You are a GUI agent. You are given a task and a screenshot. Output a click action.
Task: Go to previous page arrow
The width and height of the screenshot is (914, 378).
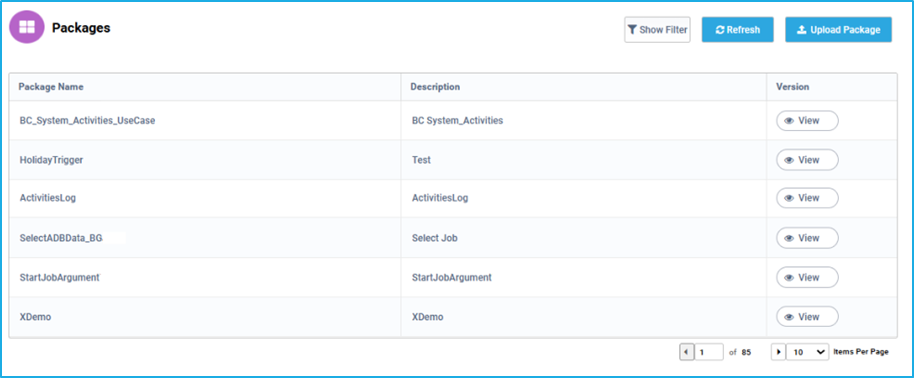click(687, 352)
